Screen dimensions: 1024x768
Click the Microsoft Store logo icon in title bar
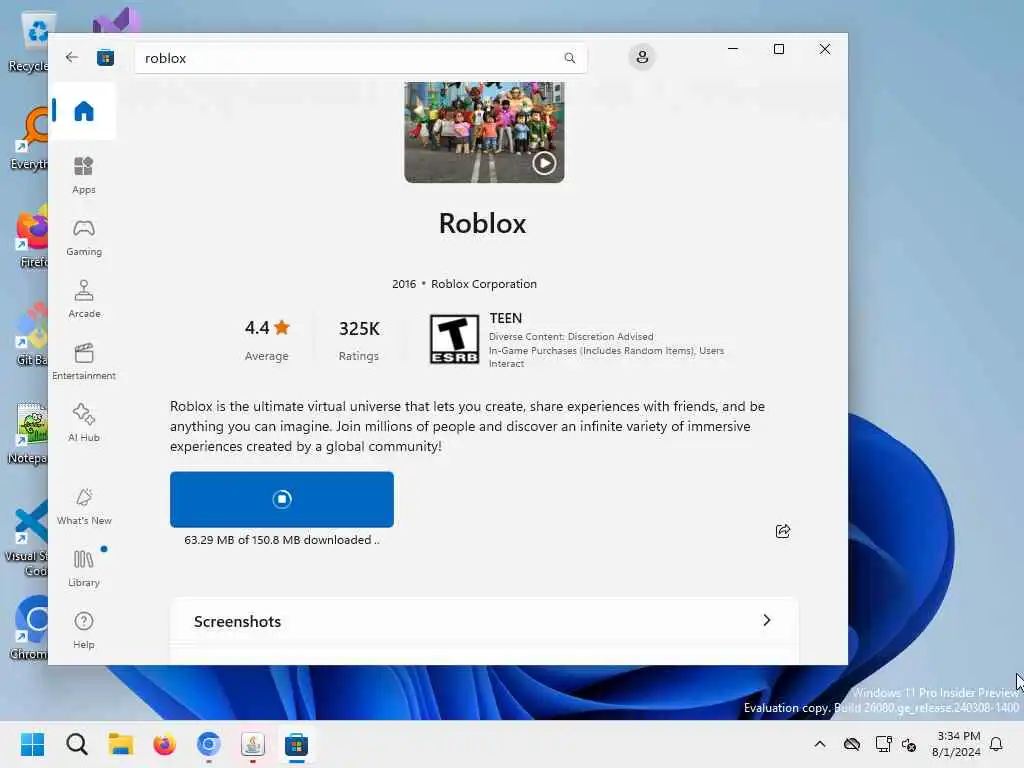coord(105,58)
